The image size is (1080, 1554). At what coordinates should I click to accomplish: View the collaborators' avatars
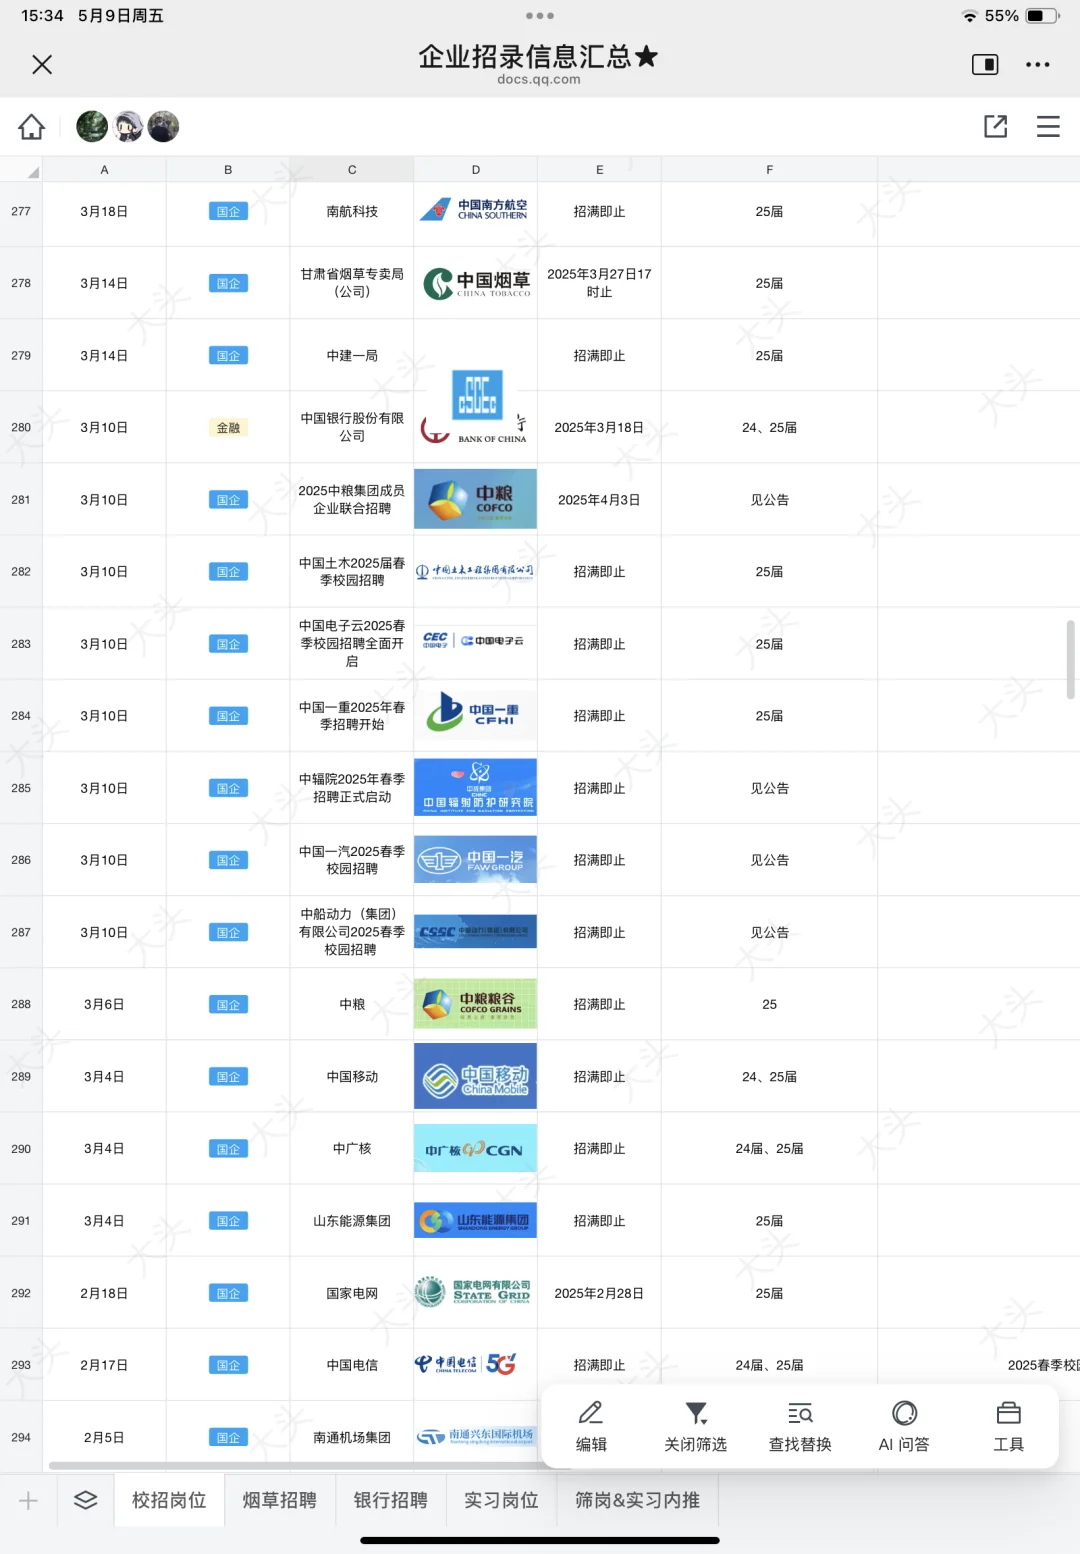(x=128, y=127)
